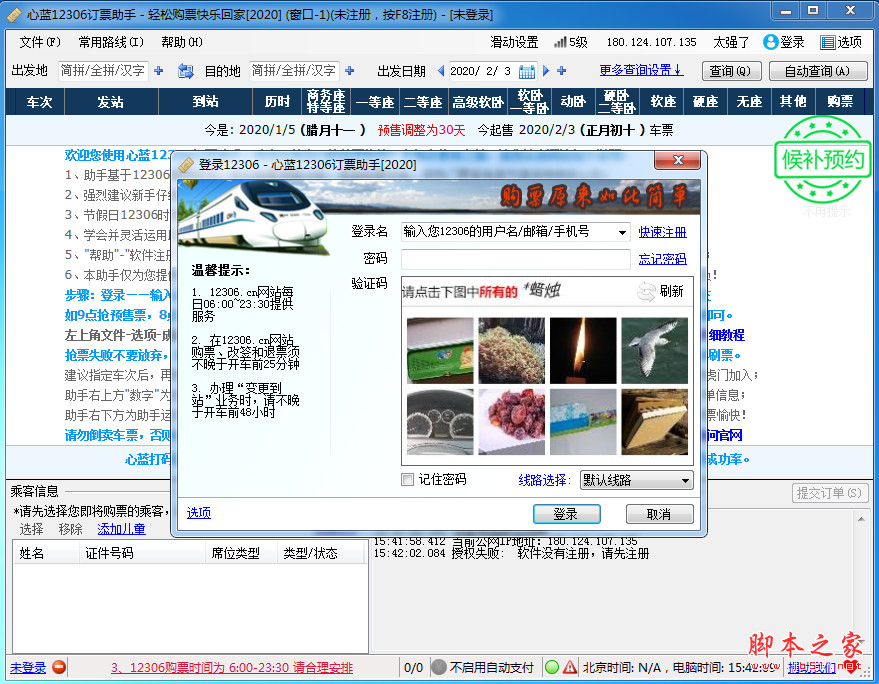Select the car dashboard captcha image
This screenshot has width=879, height=684.
coord(440,422)
